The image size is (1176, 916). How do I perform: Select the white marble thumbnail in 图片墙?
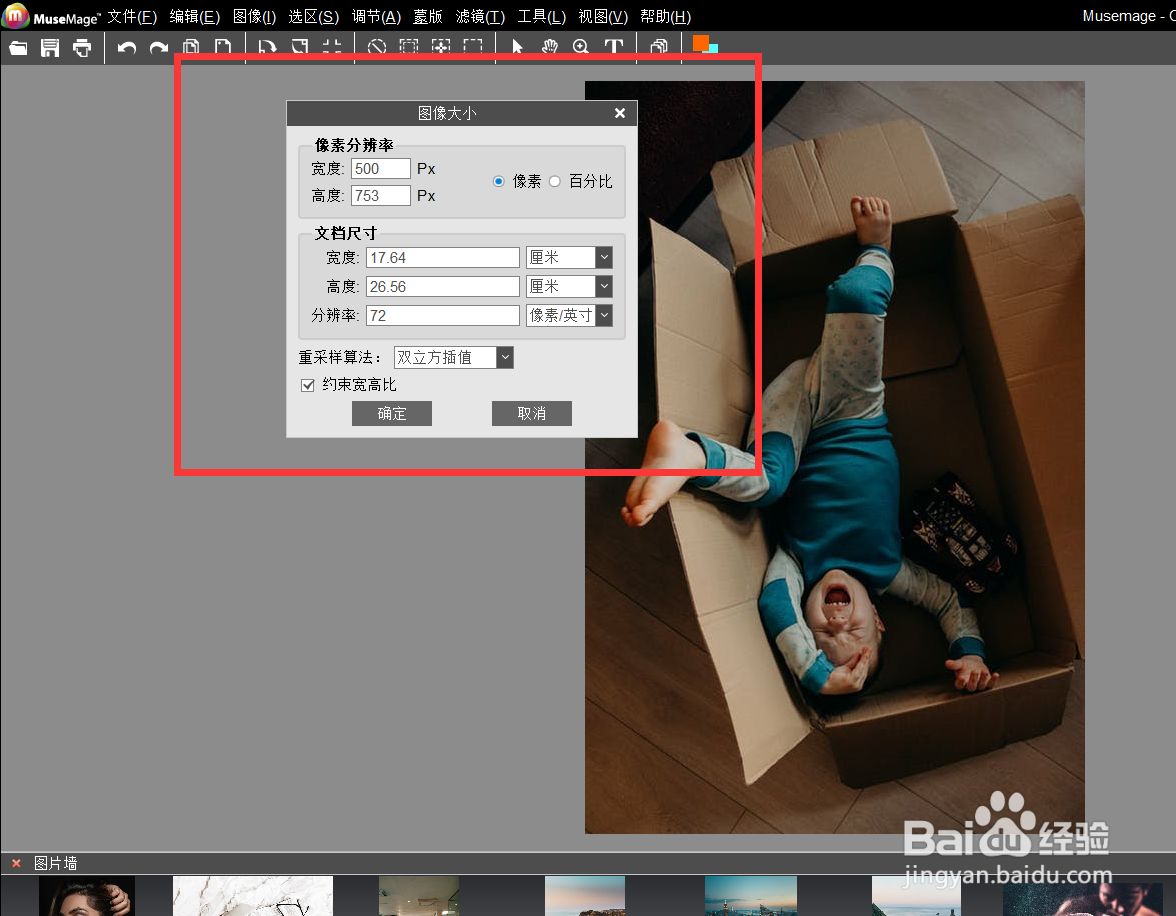coord(253,896)
